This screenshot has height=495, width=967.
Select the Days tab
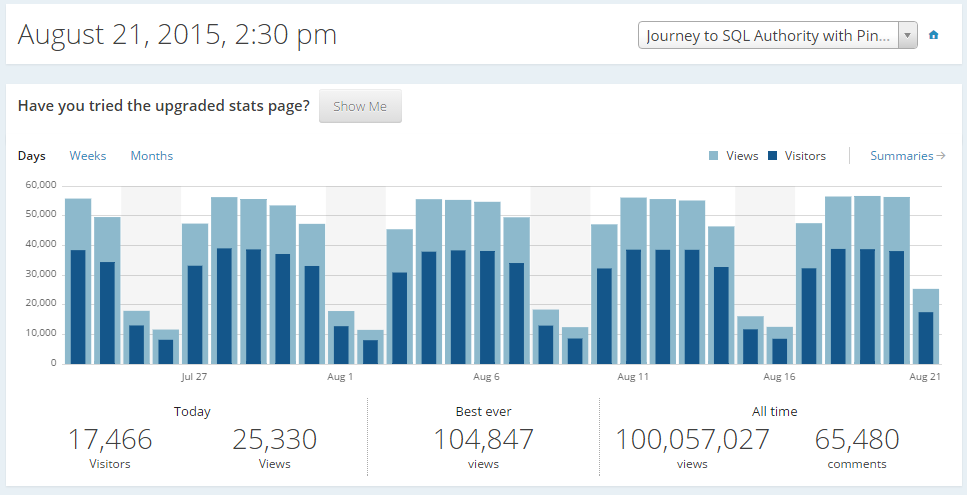32,156
